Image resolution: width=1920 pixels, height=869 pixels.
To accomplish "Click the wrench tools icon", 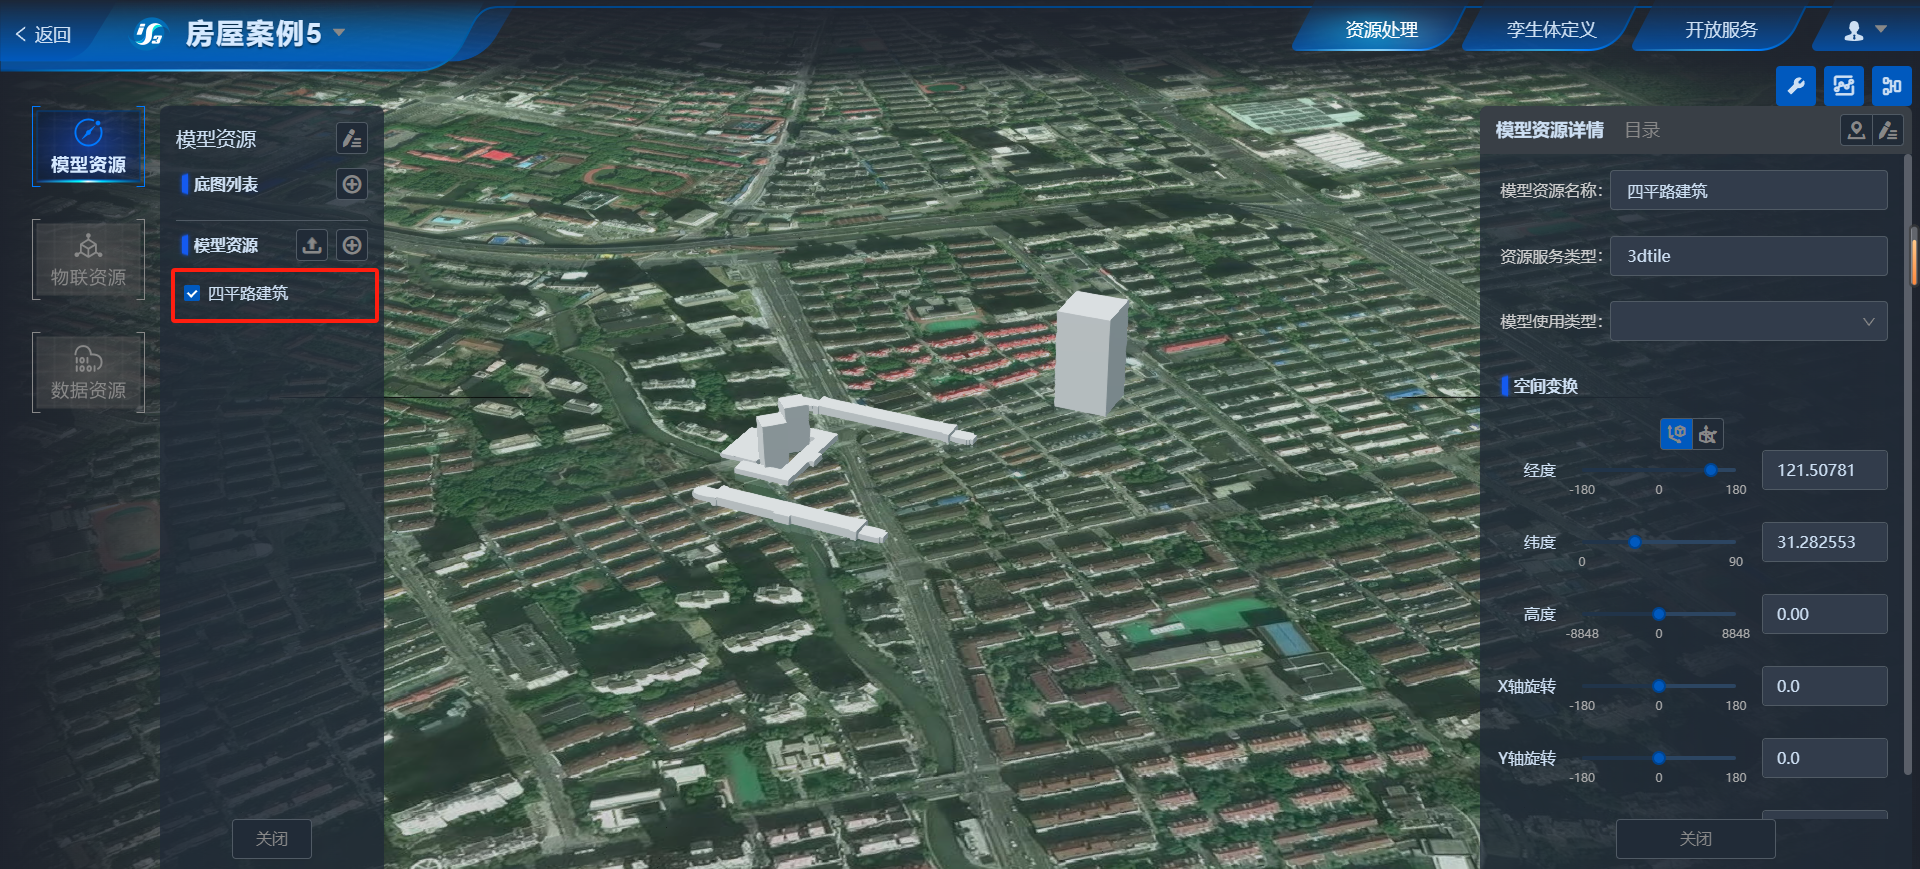I will (1796, 86).
